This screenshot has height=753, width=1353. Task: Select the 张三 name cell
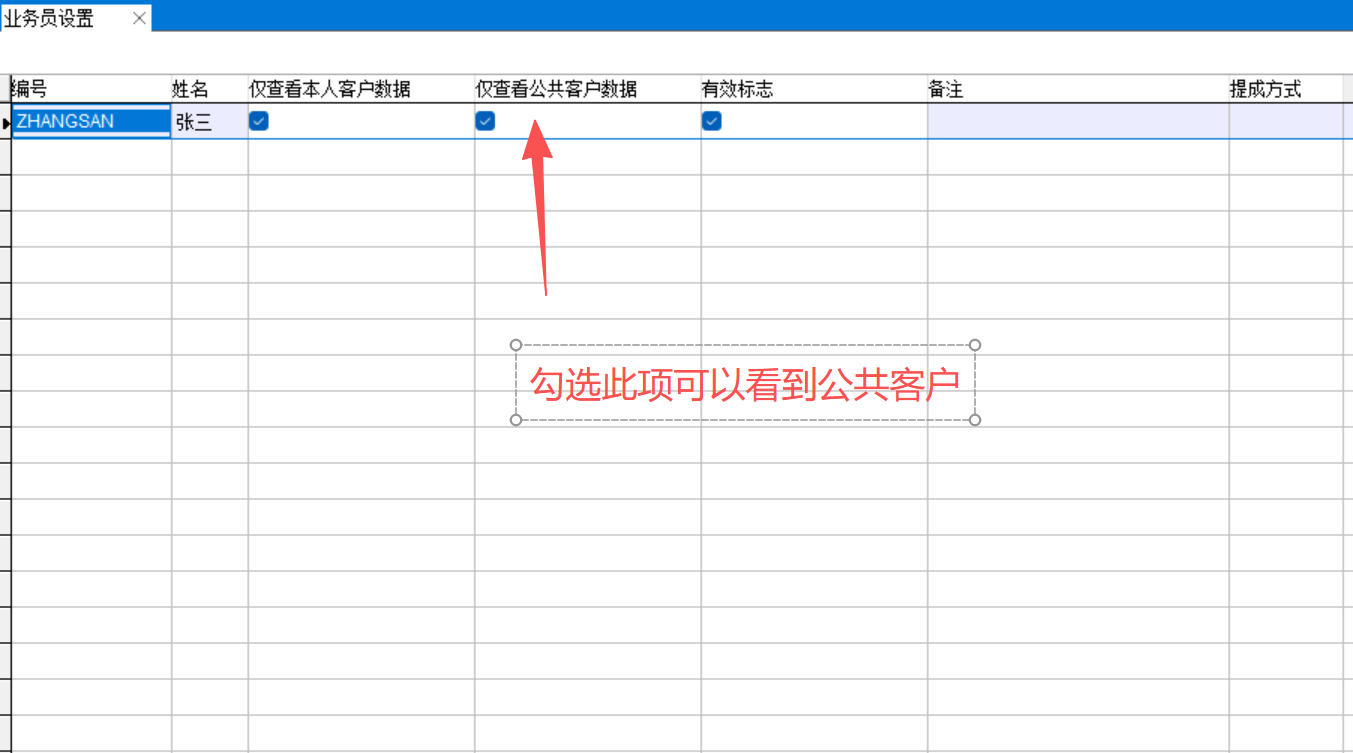tap(209, 122)
